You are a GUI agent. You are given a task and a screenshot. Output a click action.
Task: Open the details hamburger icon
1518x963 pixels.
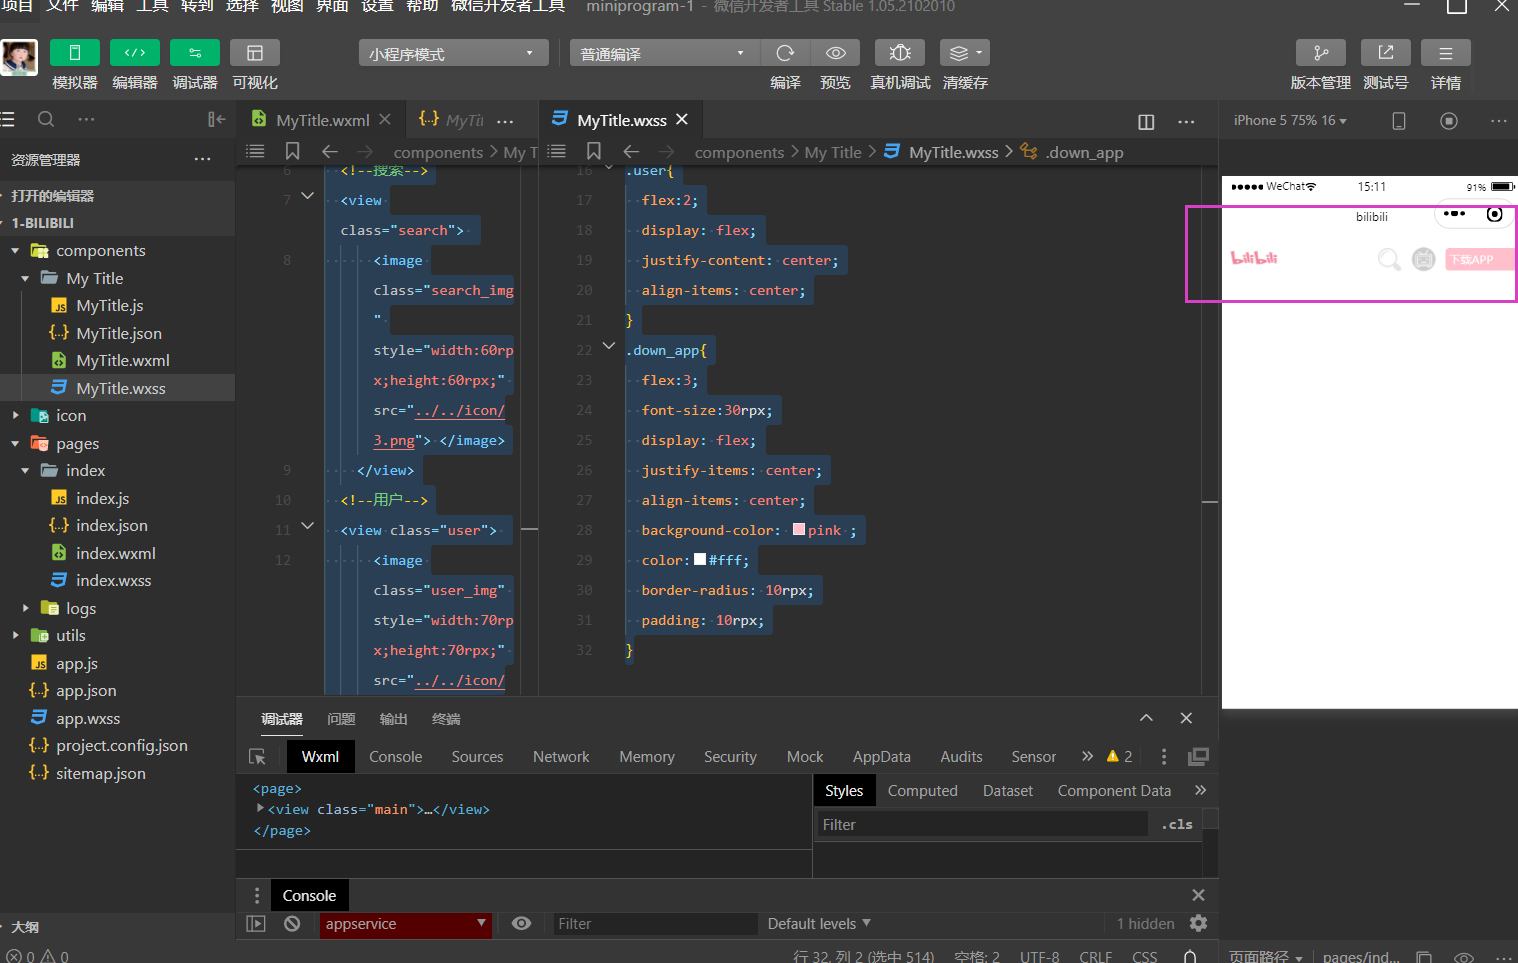[x=1446, y=53]
